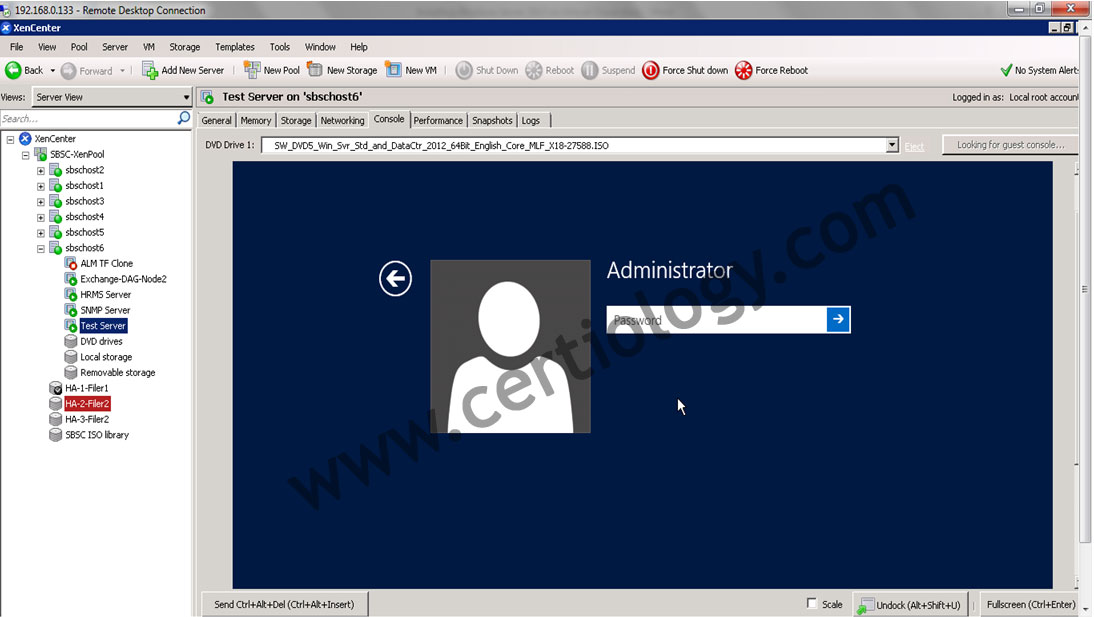Click the Reboot toolbar icon
The height and width of the screenshot is (617, 1094).
pyautogui.click(x=534, y=70)
